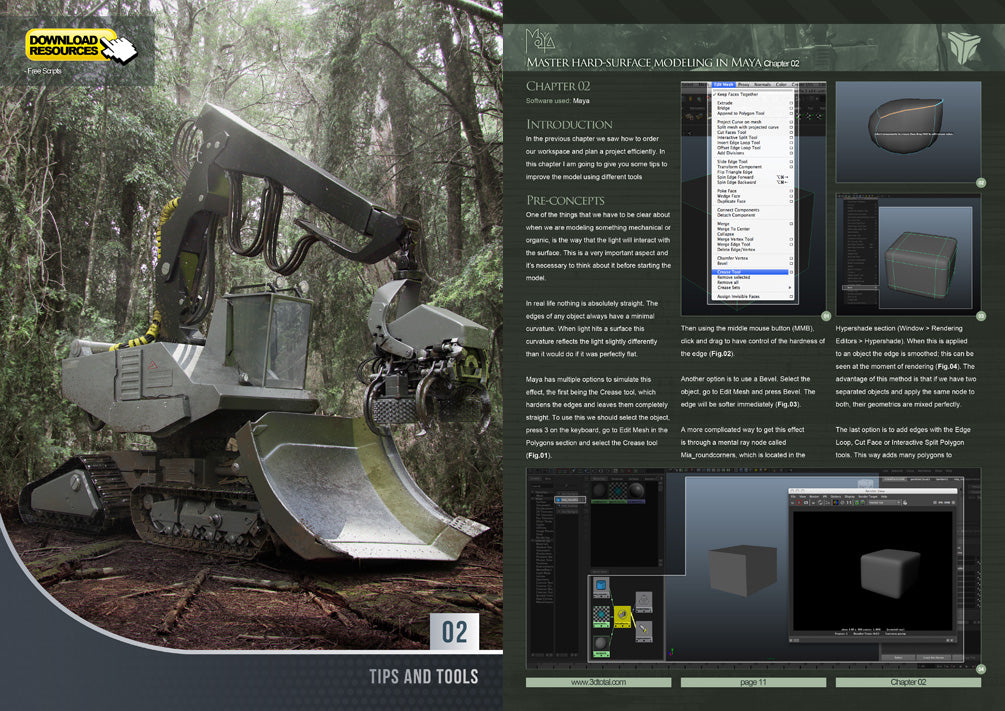Open the renderer dropdown in the Render View toolbar
Screen dimensions: 1005x711
[x=885, y=503]
